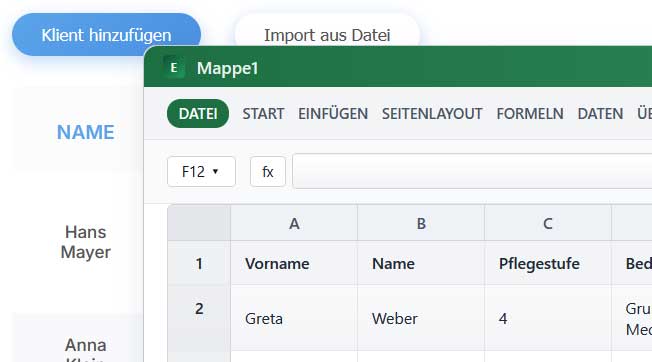Viewport: 652px width, 362px height.
Task: Go to the FORMELN ribbon tab
Action: [x=530, y=113]
